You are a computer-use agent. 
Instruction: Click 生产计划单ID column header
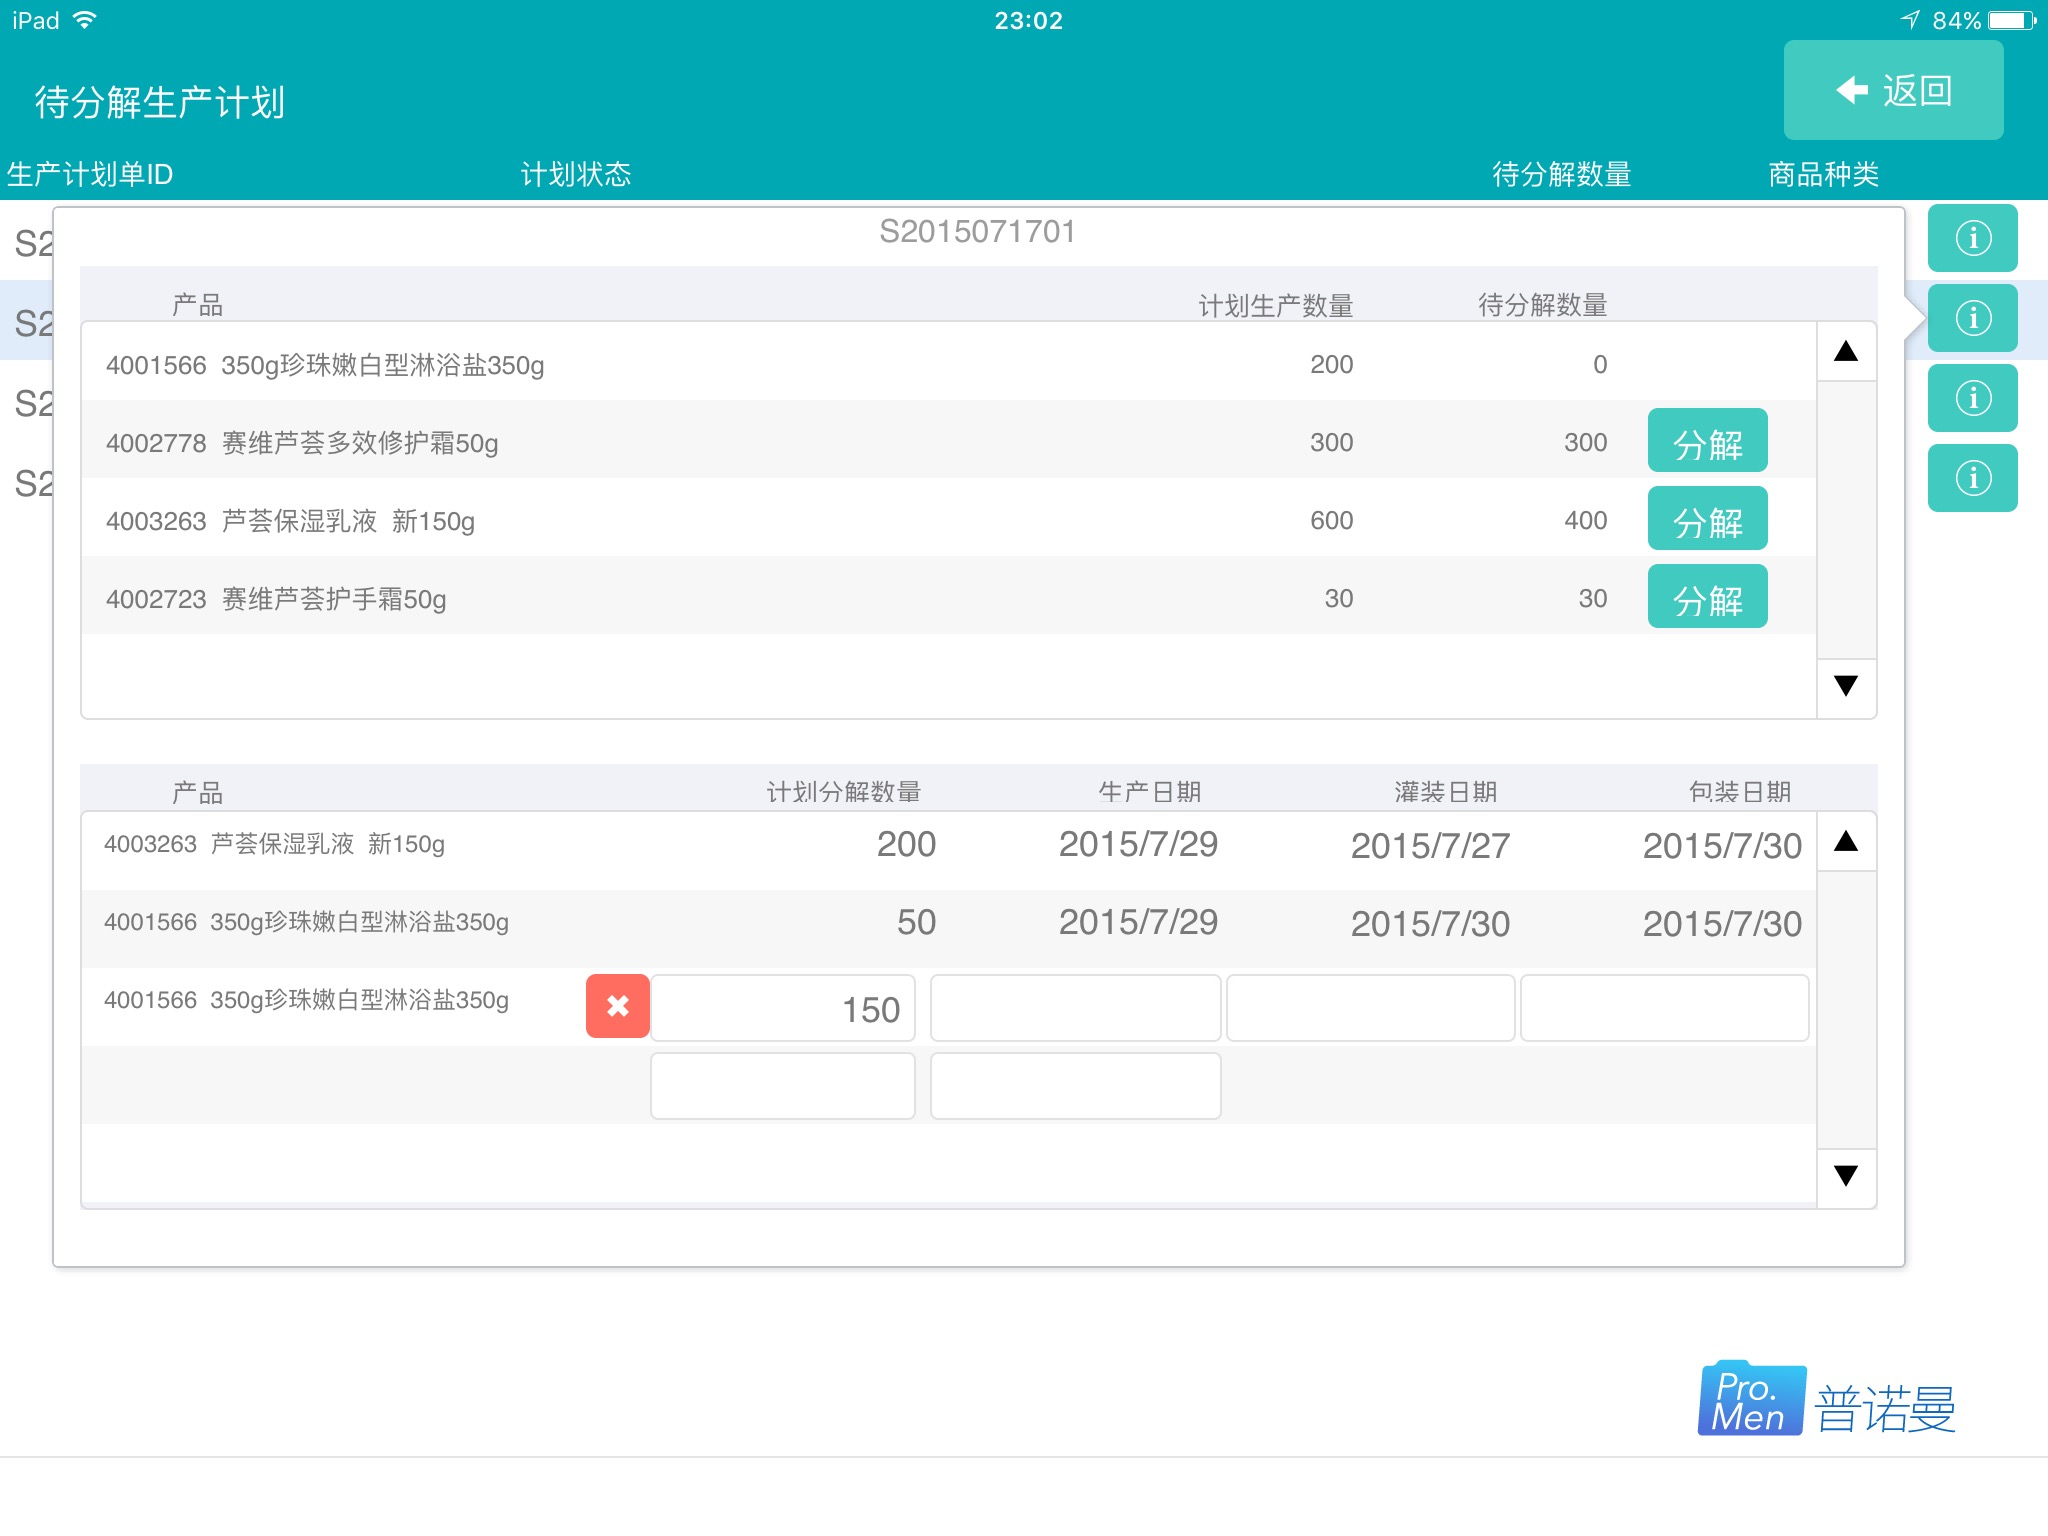point(90,174)
